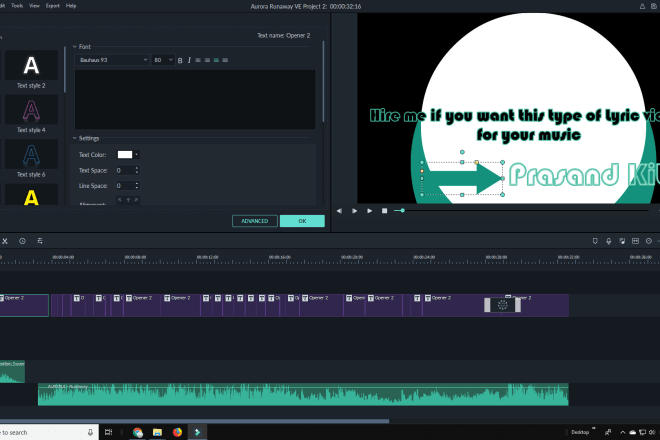Click inside the dark text editing box

[195, 99]
